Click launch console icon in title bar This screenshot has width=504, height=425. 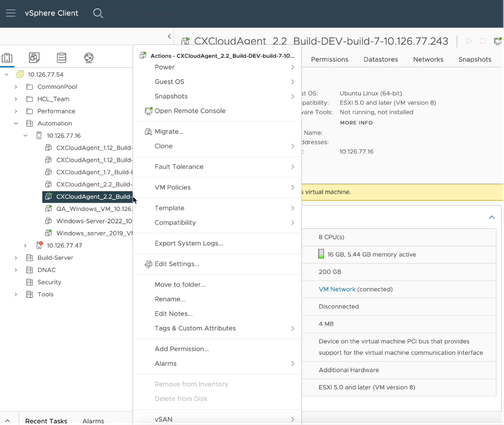click(x=498, y=41)
